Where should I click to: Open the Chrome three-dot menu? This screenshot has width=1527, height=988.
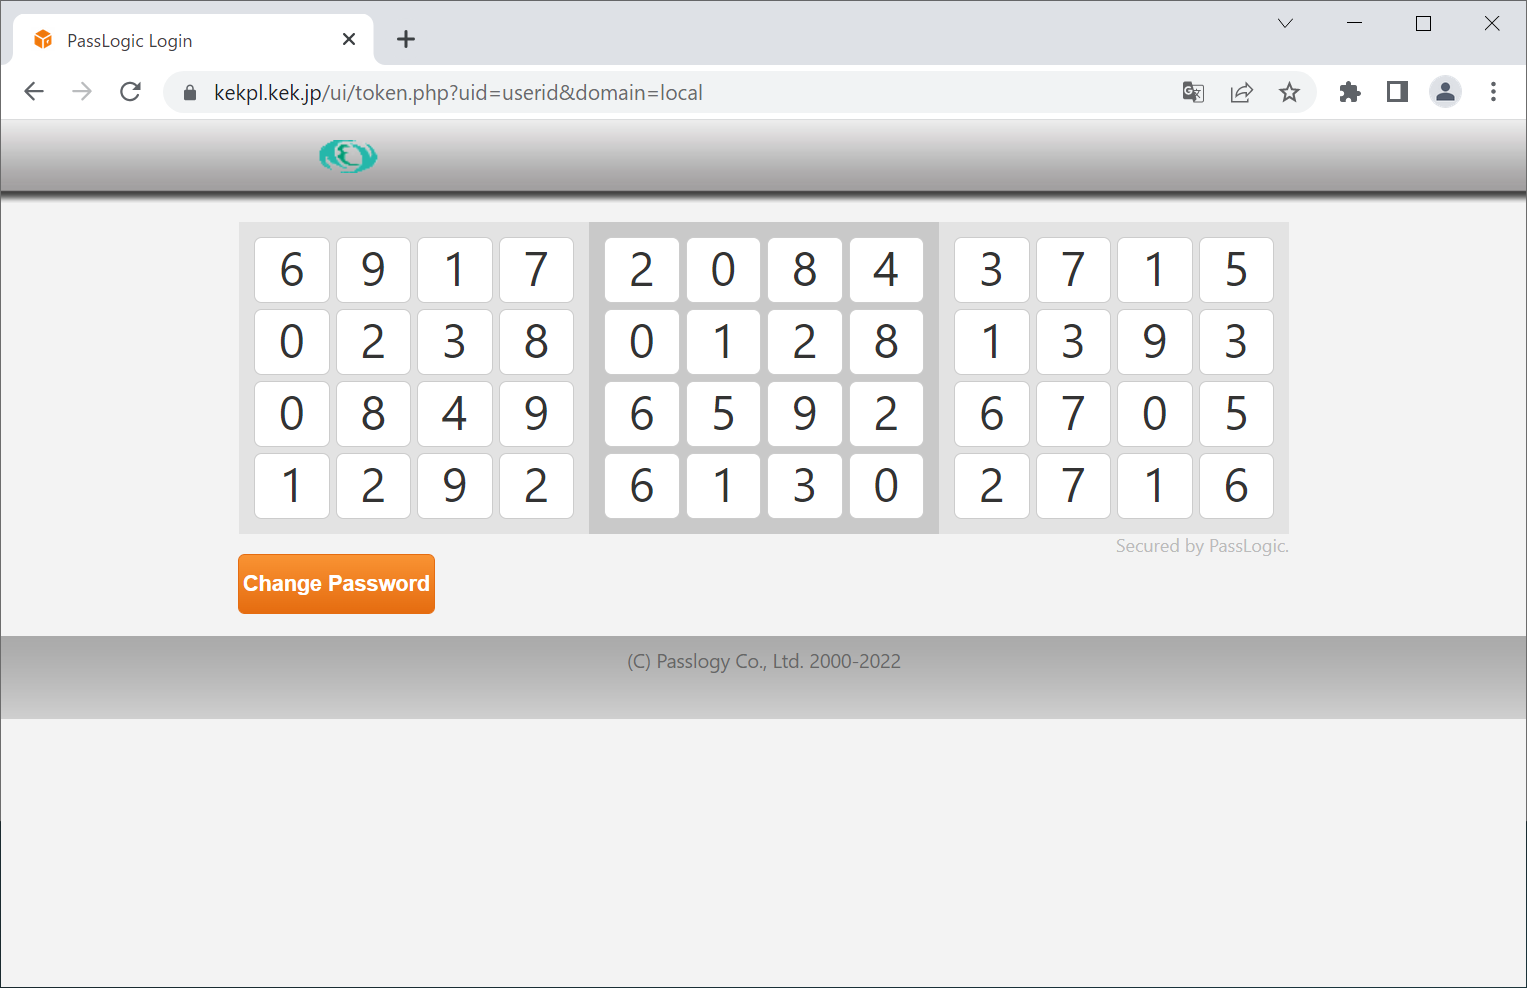tap(1493, 92)
